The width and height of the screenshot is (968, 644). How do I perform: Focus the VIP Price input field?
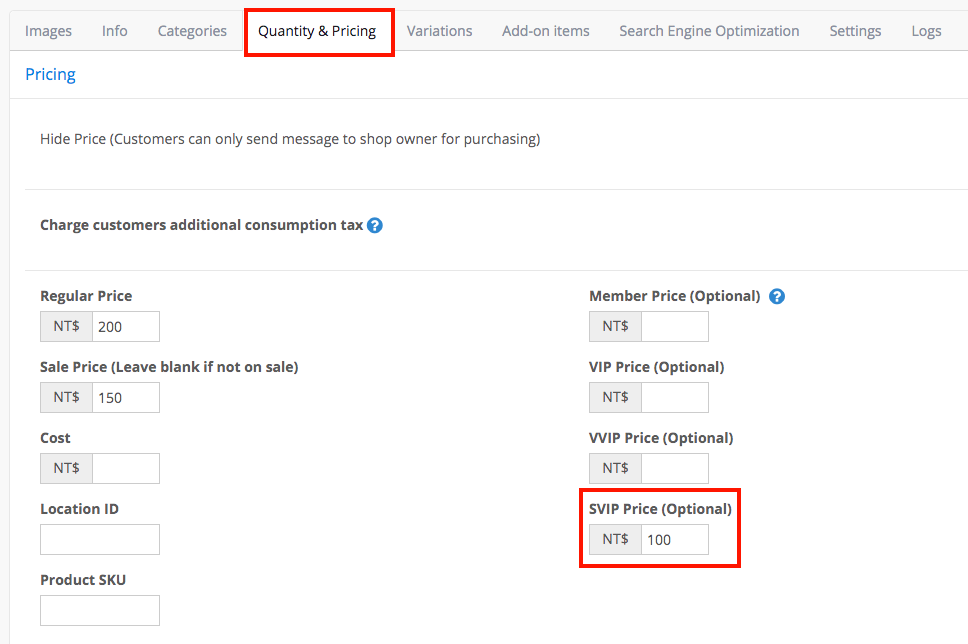[675, 398]
